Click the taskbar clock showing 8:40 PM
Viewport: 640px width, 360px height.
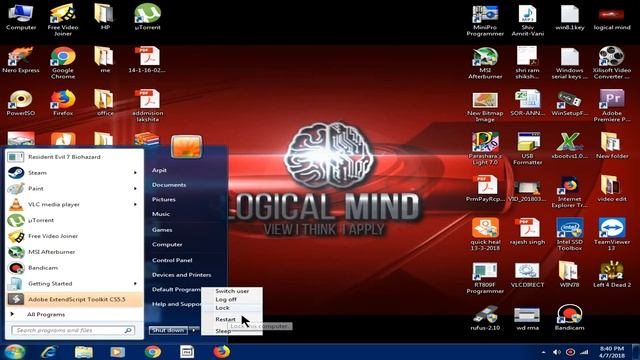coord(611,352)
